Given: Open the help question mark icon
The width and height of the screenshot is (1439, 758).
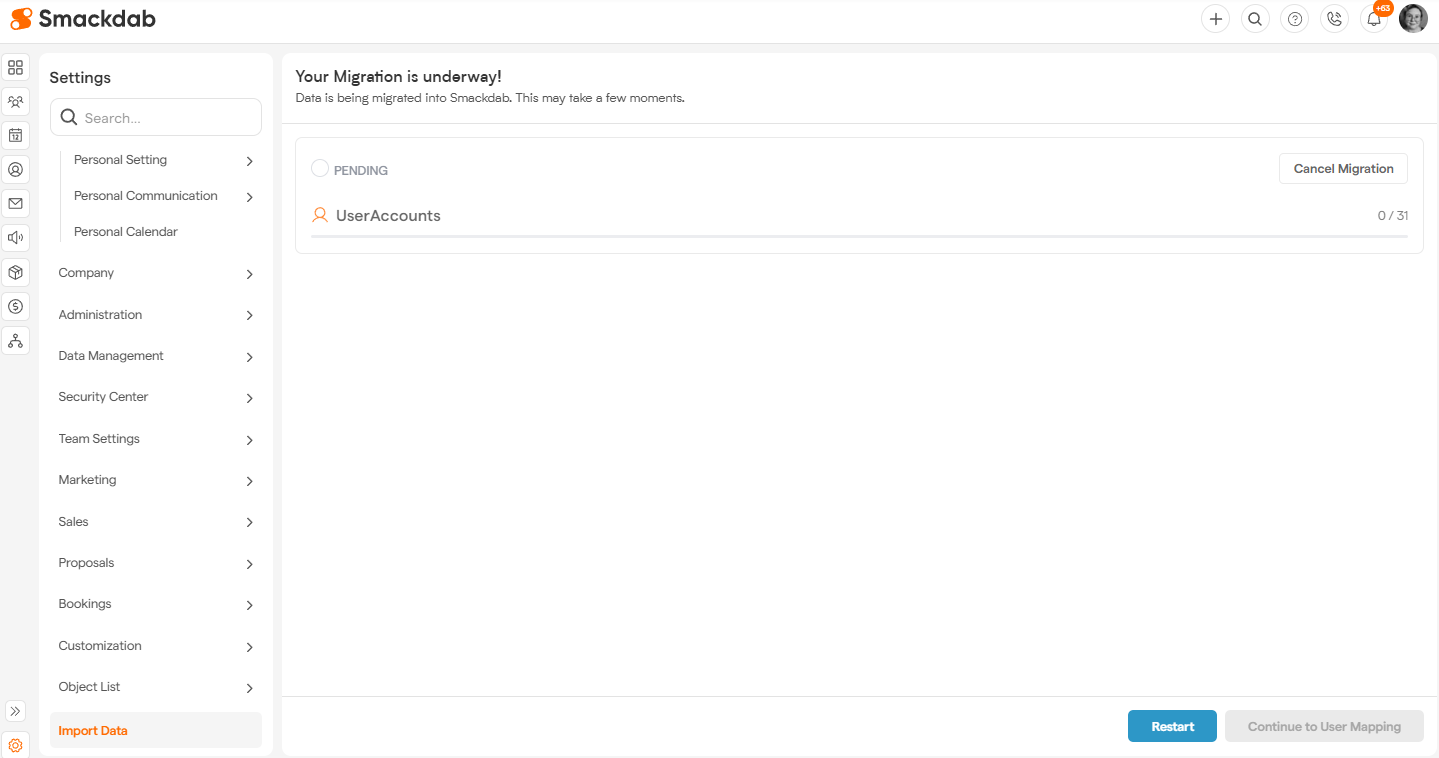Looking at the screenshot, I should click(1294, 19).
